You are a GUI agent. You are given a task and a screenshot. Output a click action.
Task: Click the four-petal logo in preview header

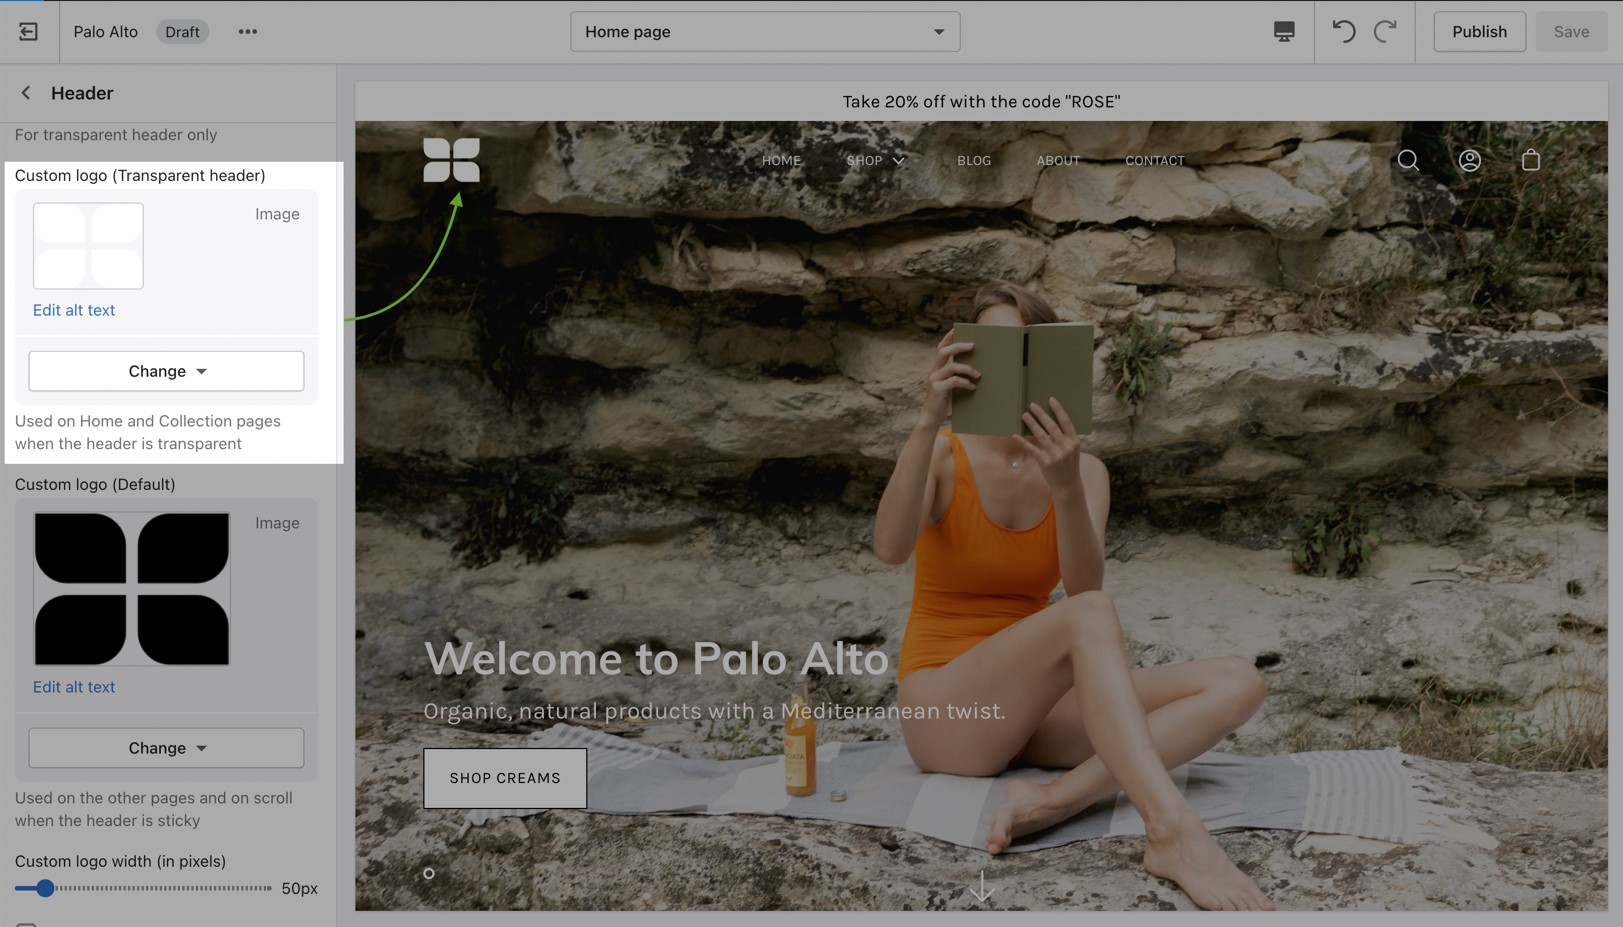pyautogui.click(x=451, y=160)
